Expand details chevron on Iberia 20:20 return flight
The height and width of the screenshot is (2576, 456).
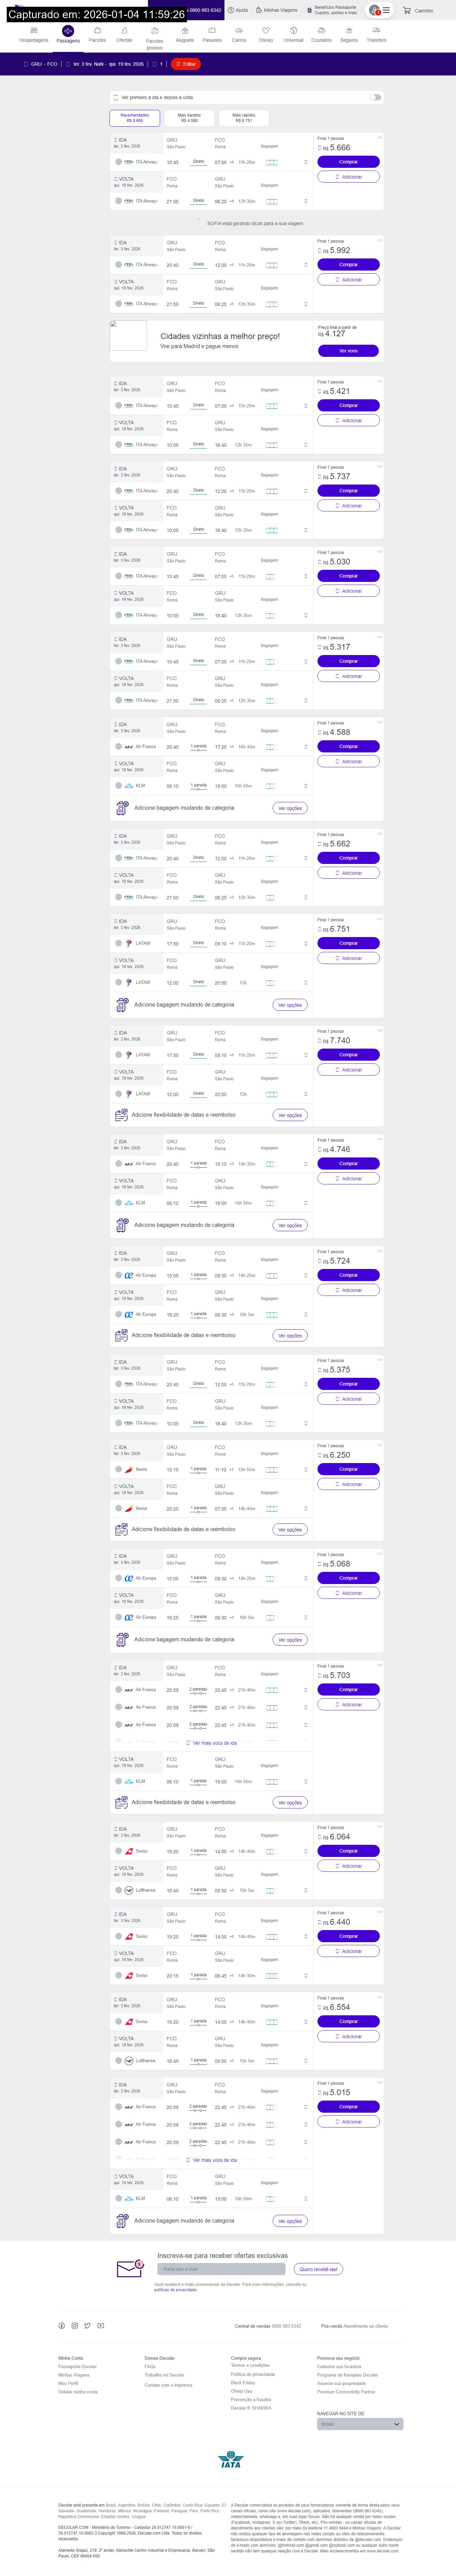[x=305, y=1508]
